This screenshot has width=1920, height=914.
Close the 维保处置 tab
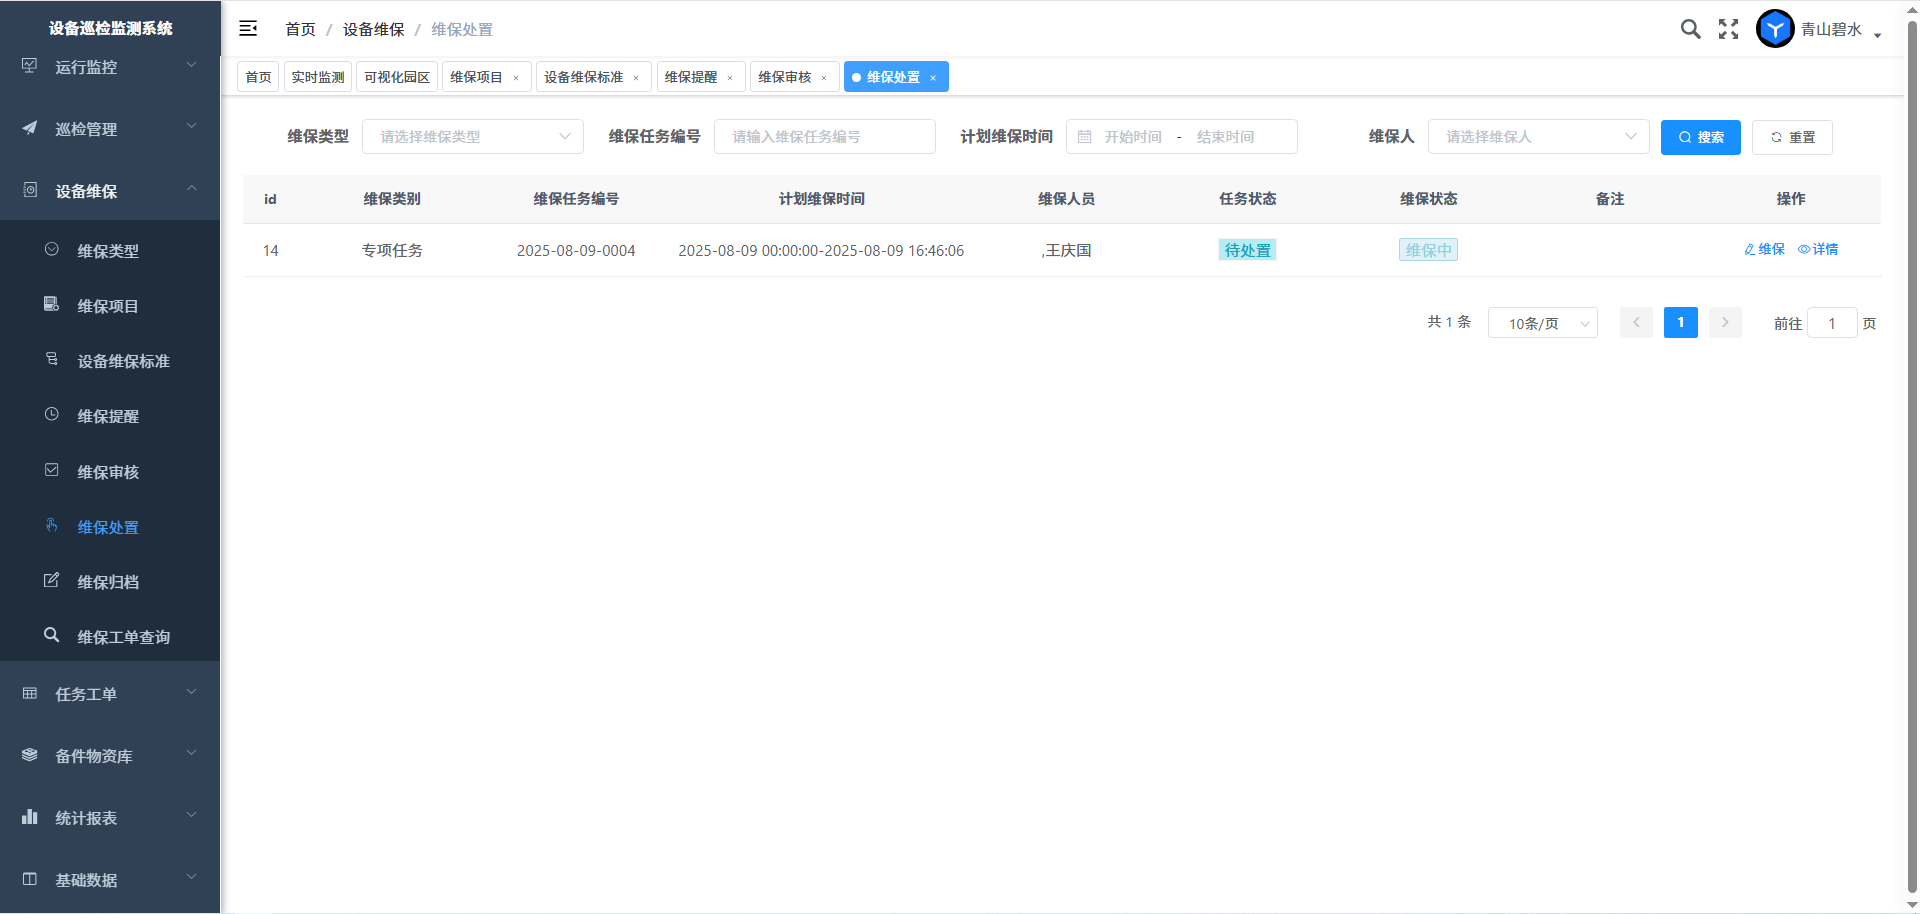(x=933, y=78)
